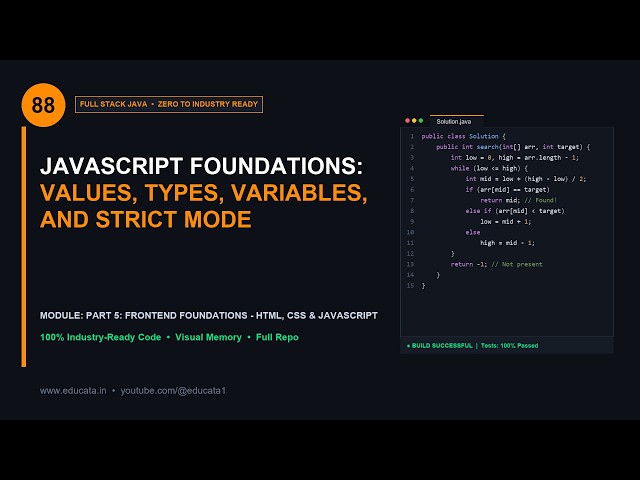Click the yellow window dot in code editor

click(x=414, y=121)
